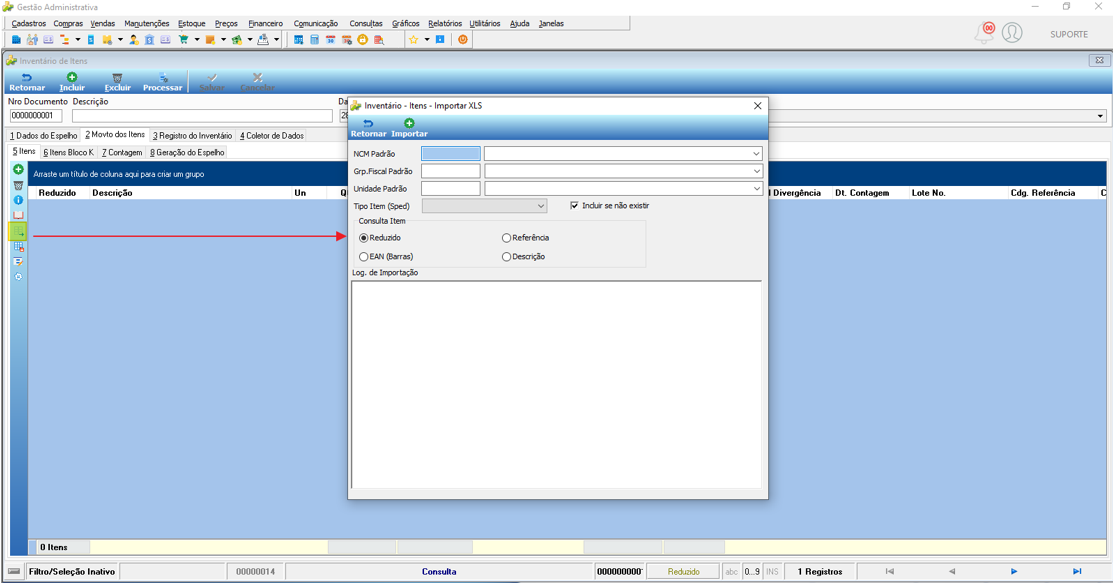Click Retornar button in import dialog
The height and width of the screenshot is (583, 1113).
click(368, 128)
